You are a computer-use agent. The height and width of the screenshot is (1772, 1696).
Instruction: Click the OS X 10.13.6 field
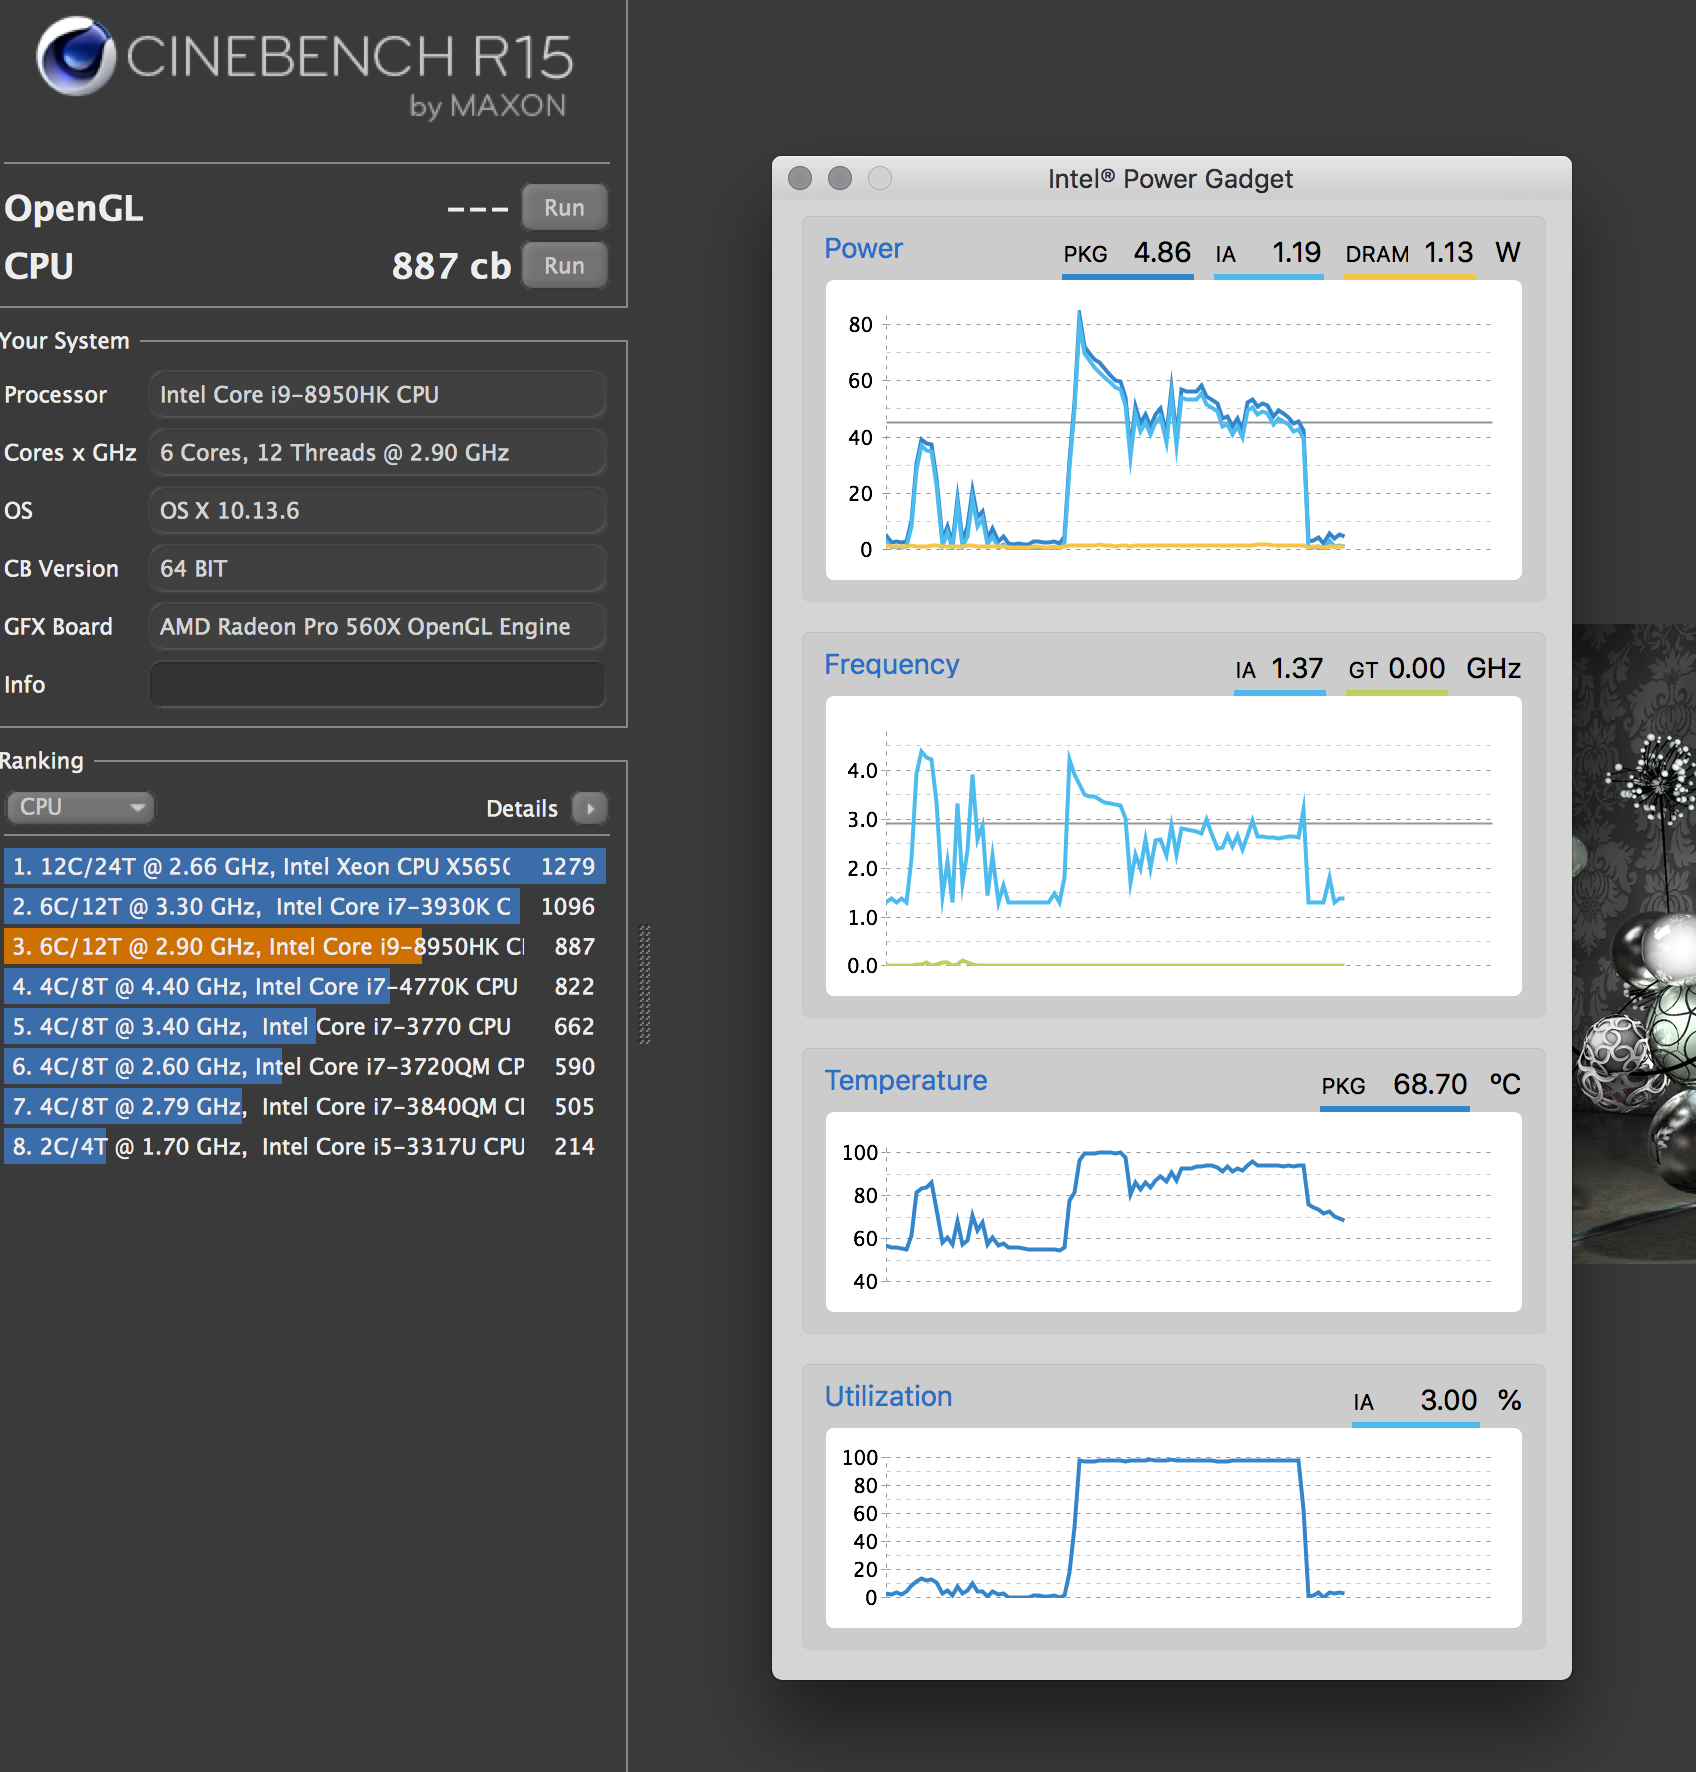pos(377,511)
